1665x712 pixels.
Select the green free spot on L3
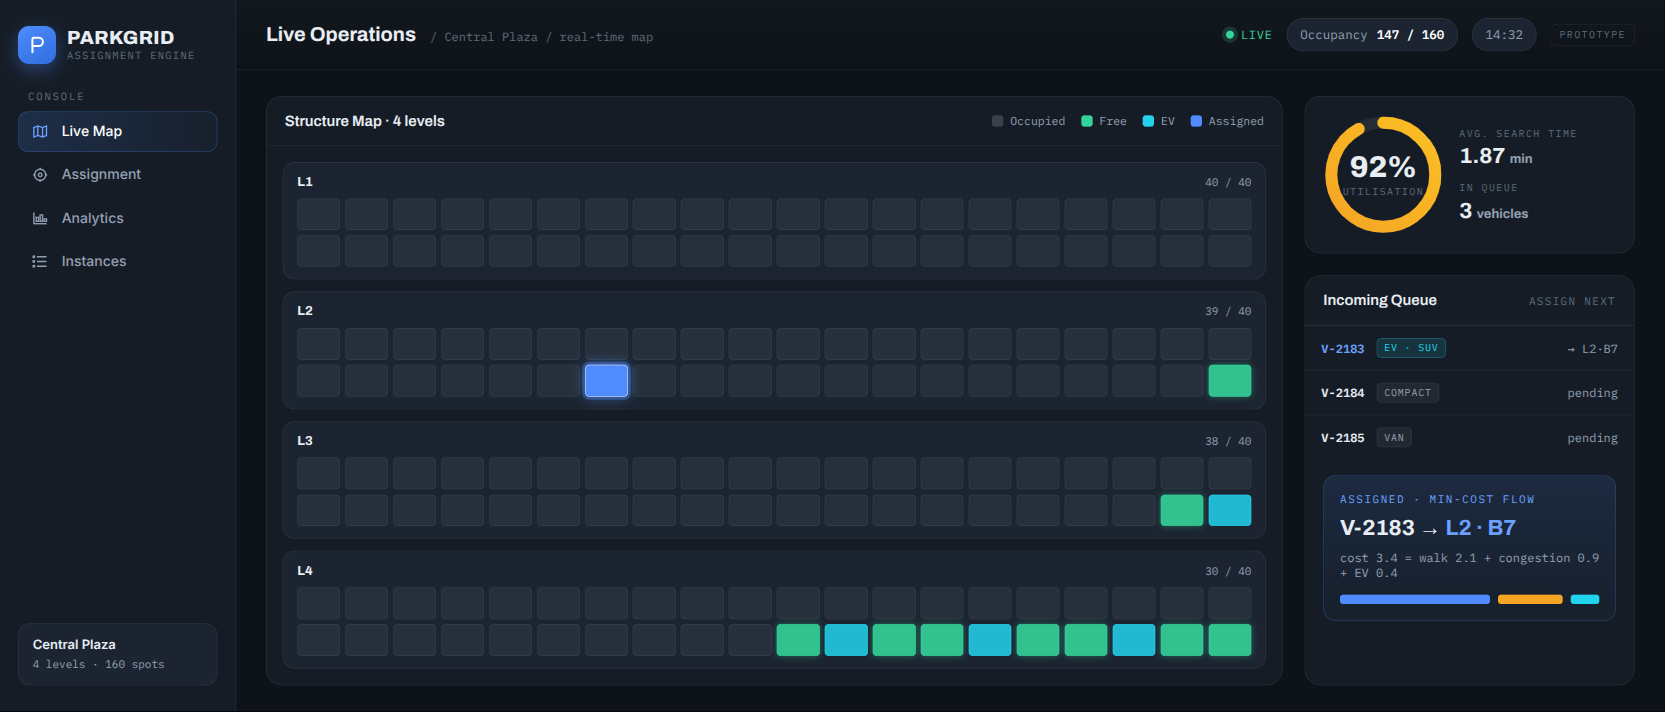pyautogui.click(x=1182, y=510)
